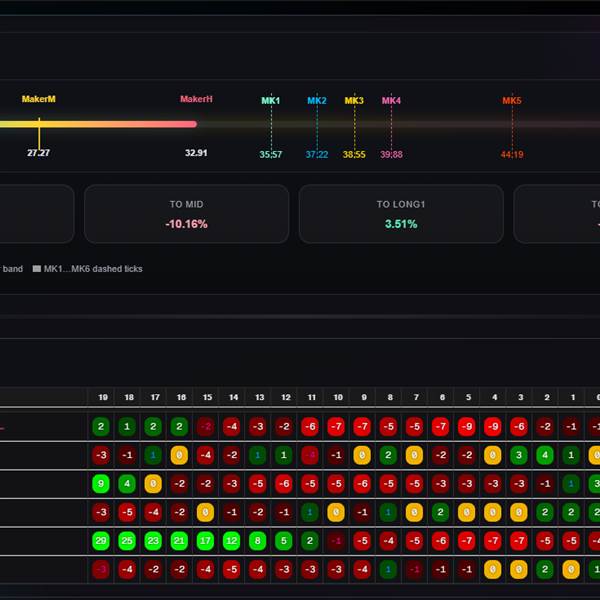This screenshot has width=600, height=600.
Task: Click the MK1...MK6 dashed ticks legend text
Action: coord(93,269)
